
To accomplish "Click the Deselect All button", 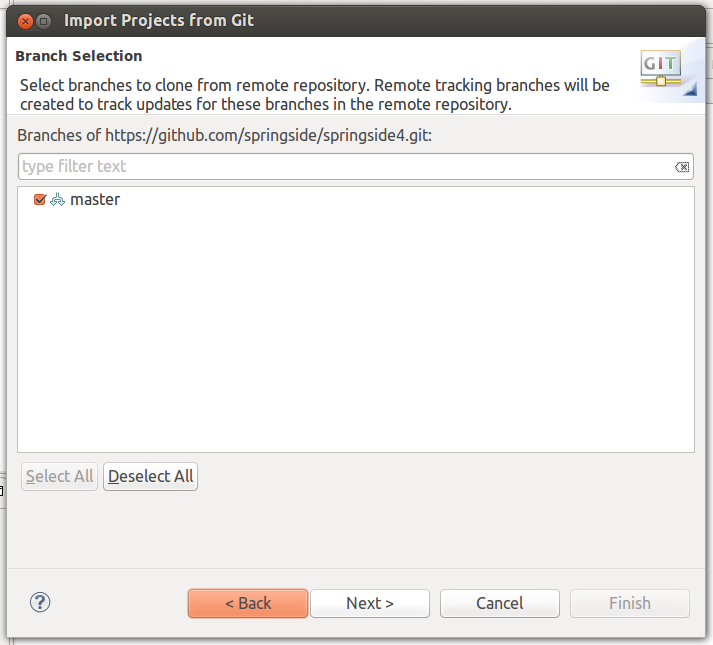I will pos(151,476).
